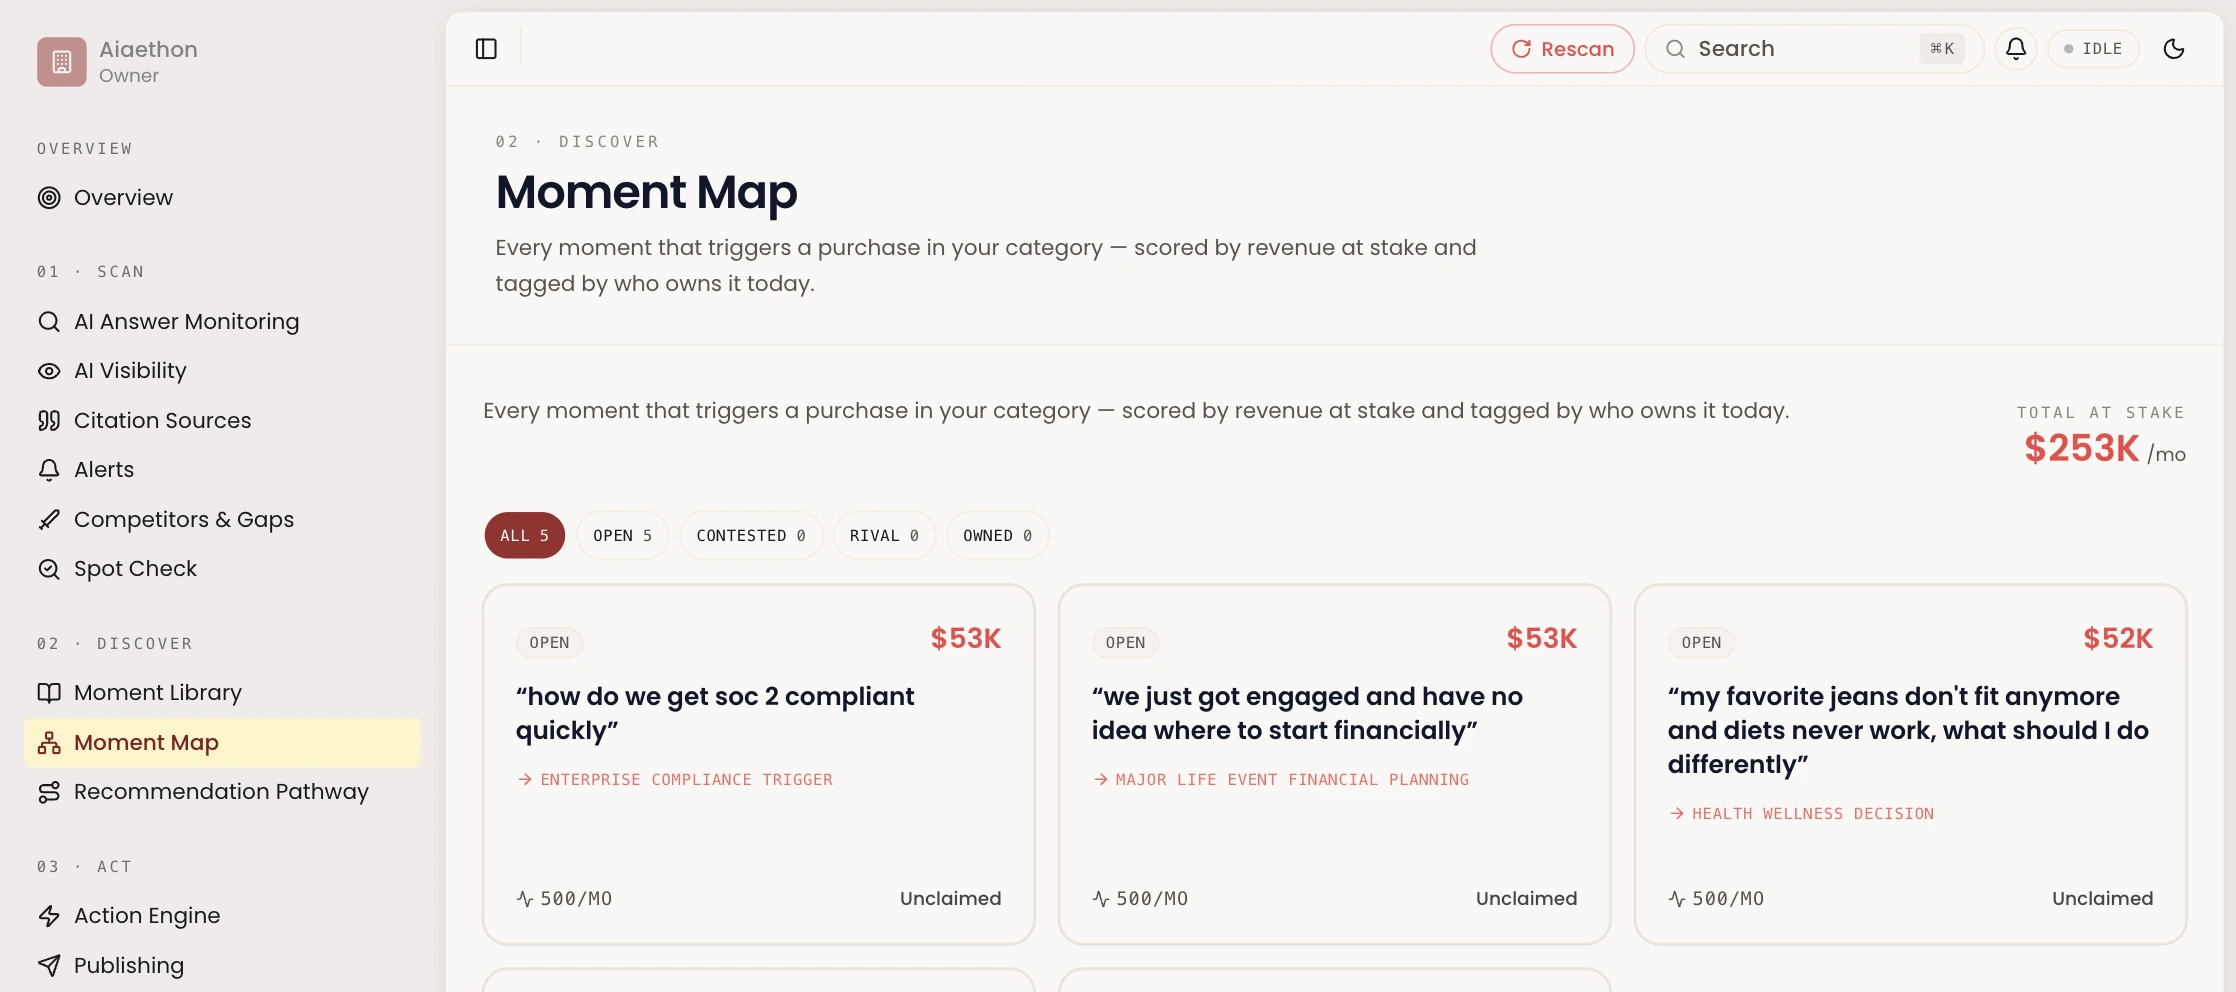
Task: Go to Spot Check
Action: [x=222, y=569]
